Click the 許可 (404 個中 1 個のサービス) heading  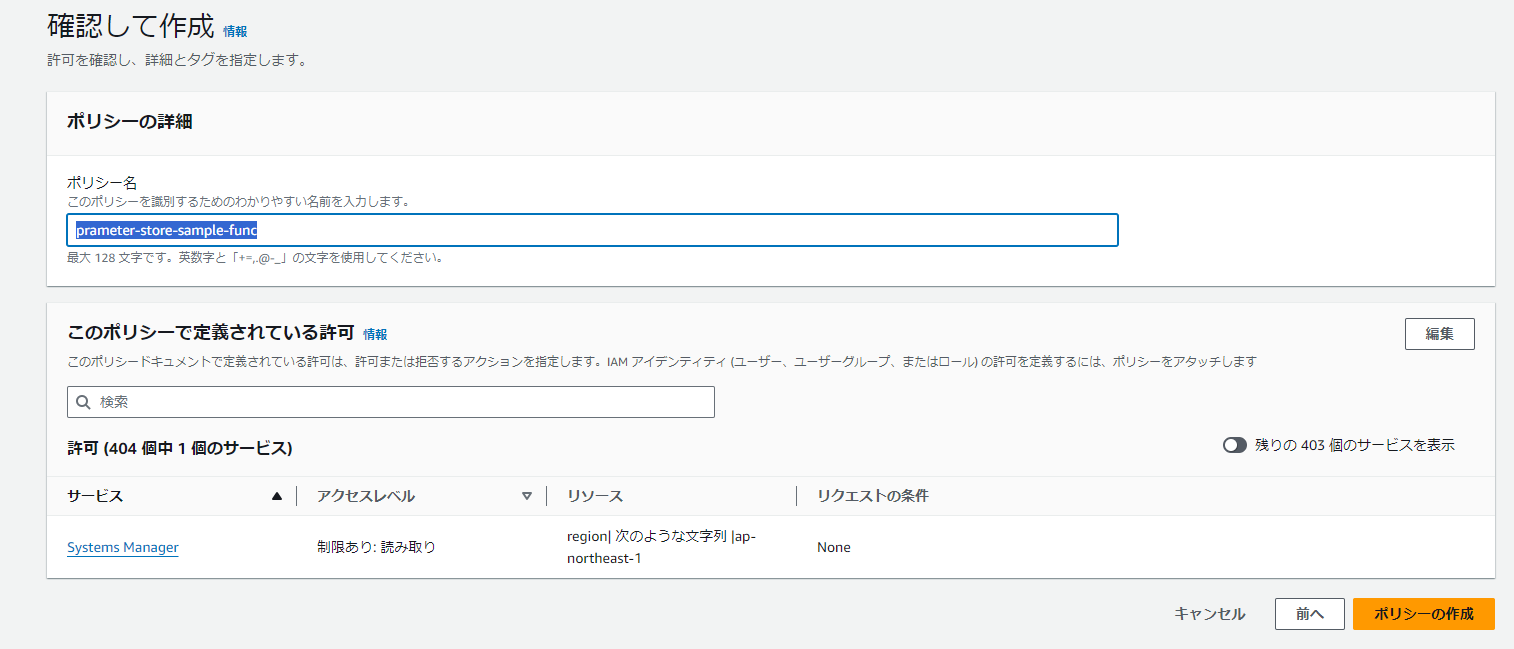tap(179, 448)
